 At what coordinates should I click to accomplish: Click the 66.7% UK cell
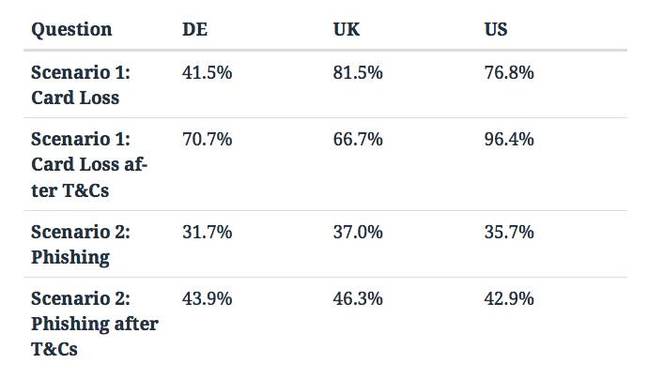358,139
